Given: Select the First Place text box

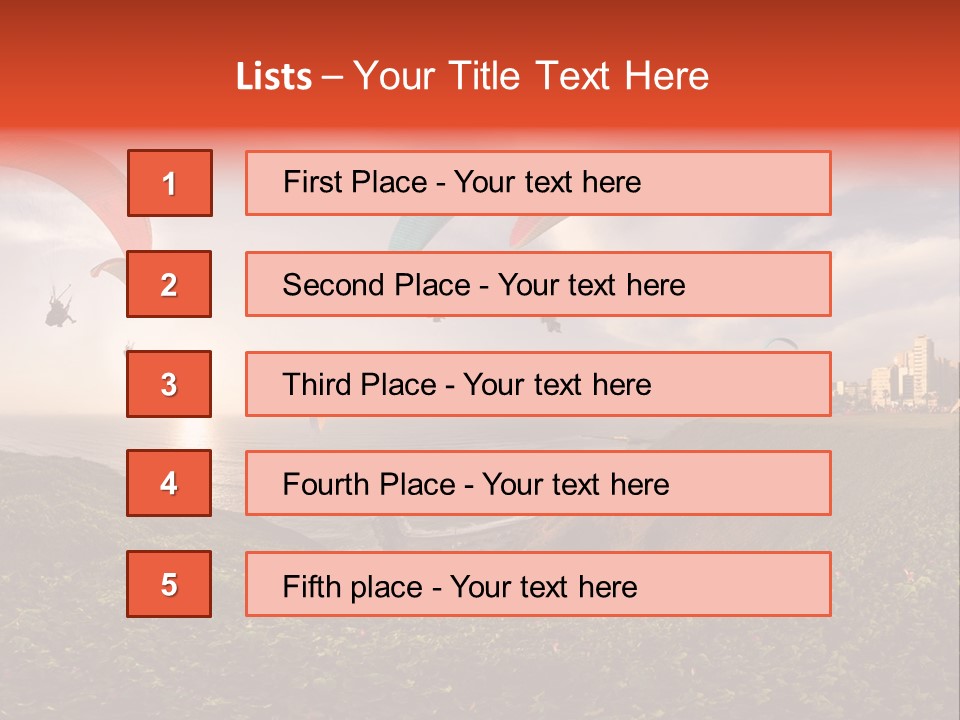Looking at the screenshot, I should pyautogui.click(x=538, y=183).
